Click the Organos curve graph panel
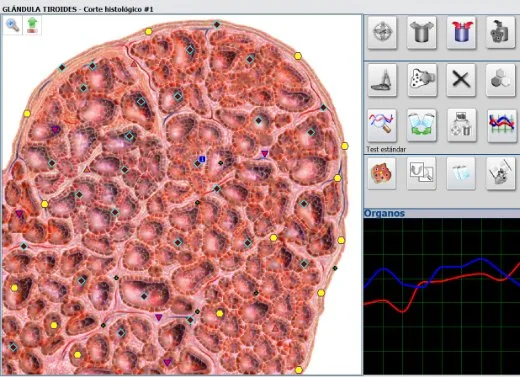 [x=442, y=296]
